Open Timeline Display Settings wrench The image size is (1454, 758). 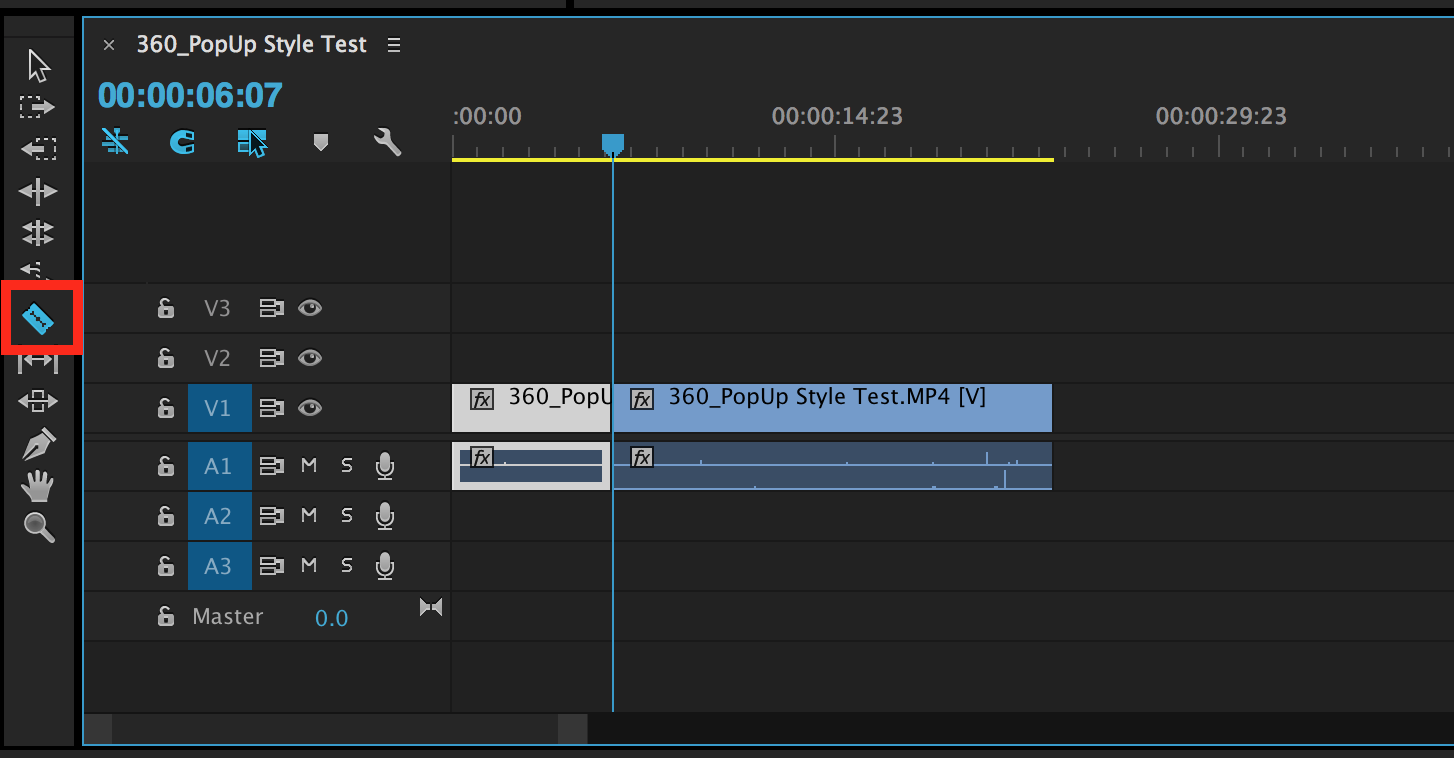point(387,142)
